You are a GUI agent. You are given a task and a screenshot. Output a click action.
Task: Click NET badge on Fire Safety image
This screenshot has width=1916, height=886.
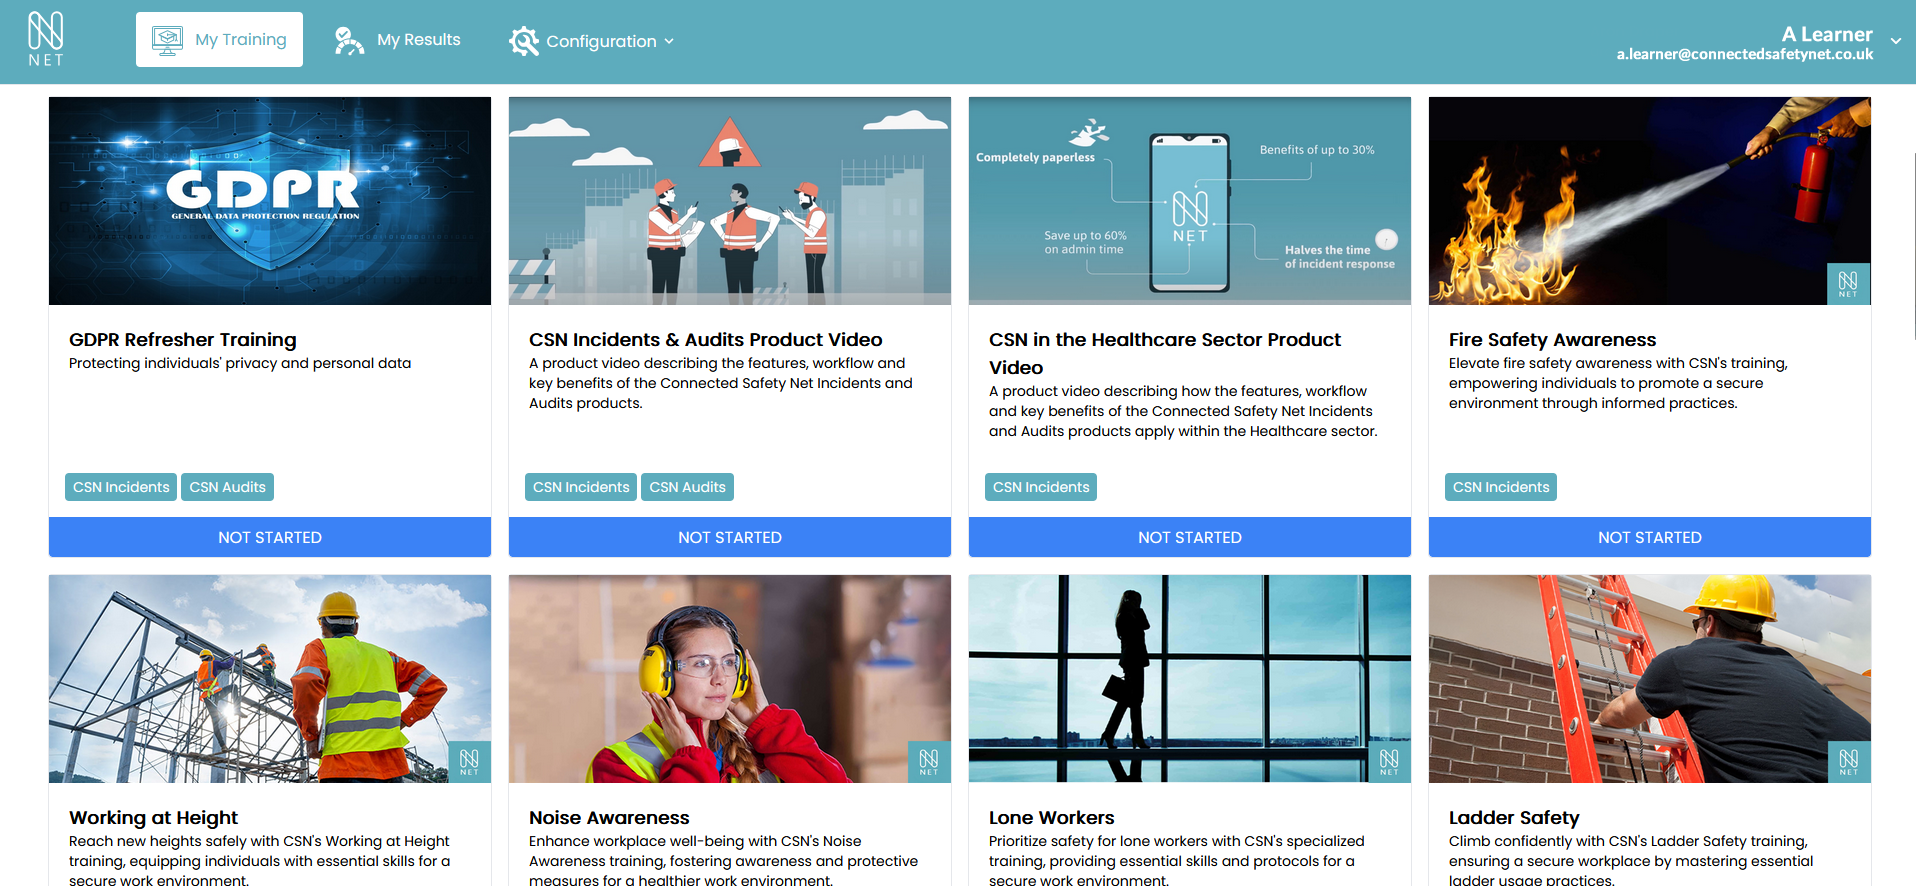click(x=1848, y=284)
